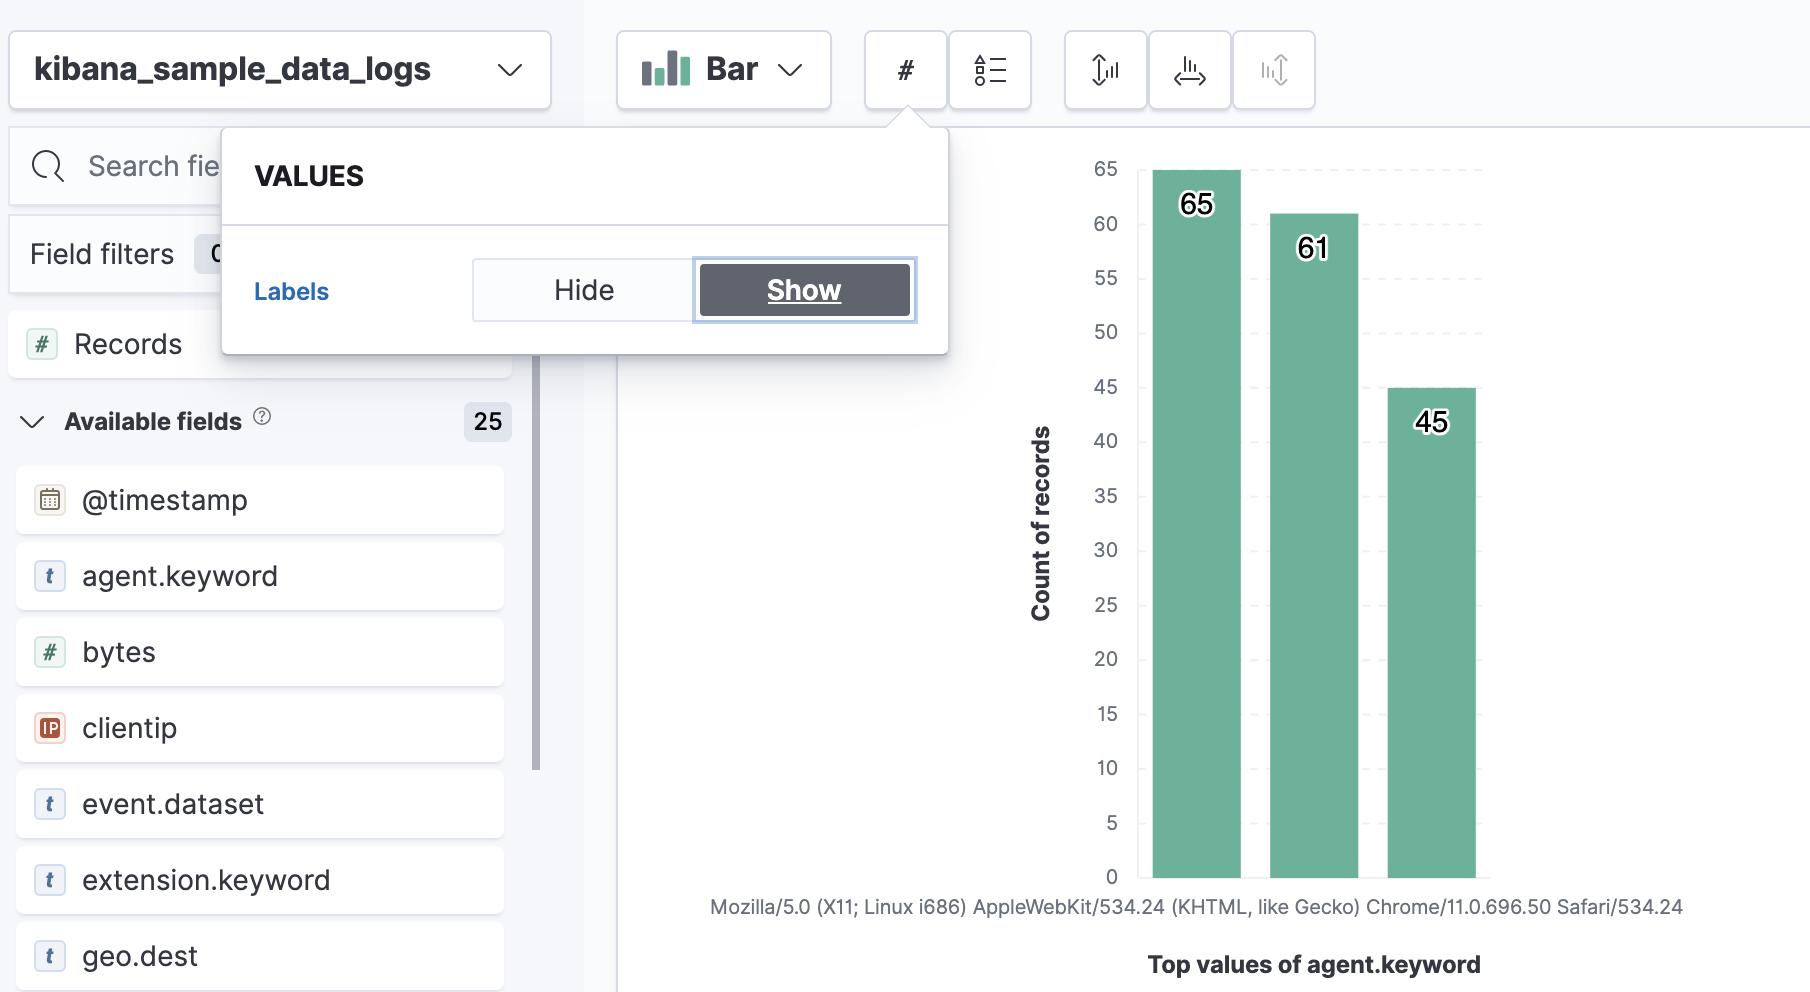Click the horizontal orientation toolbar icon

pyautogui.click(x=1190, y=70)
